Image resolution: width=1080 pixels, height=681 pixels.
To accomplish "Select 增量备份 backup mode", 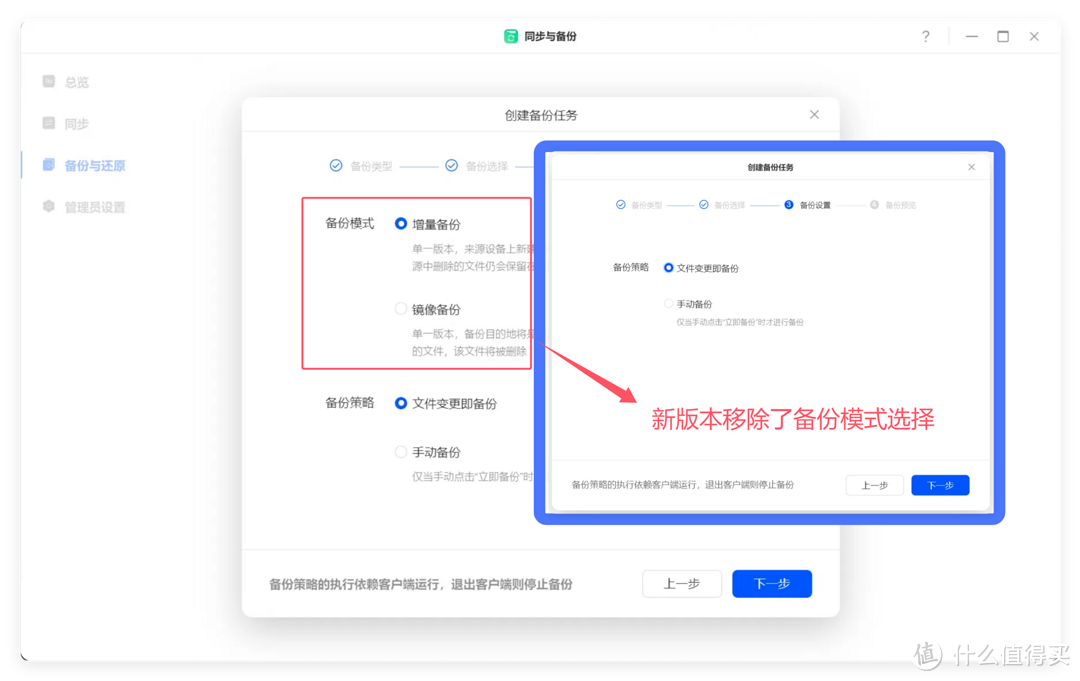I will [x=400, y=224].
